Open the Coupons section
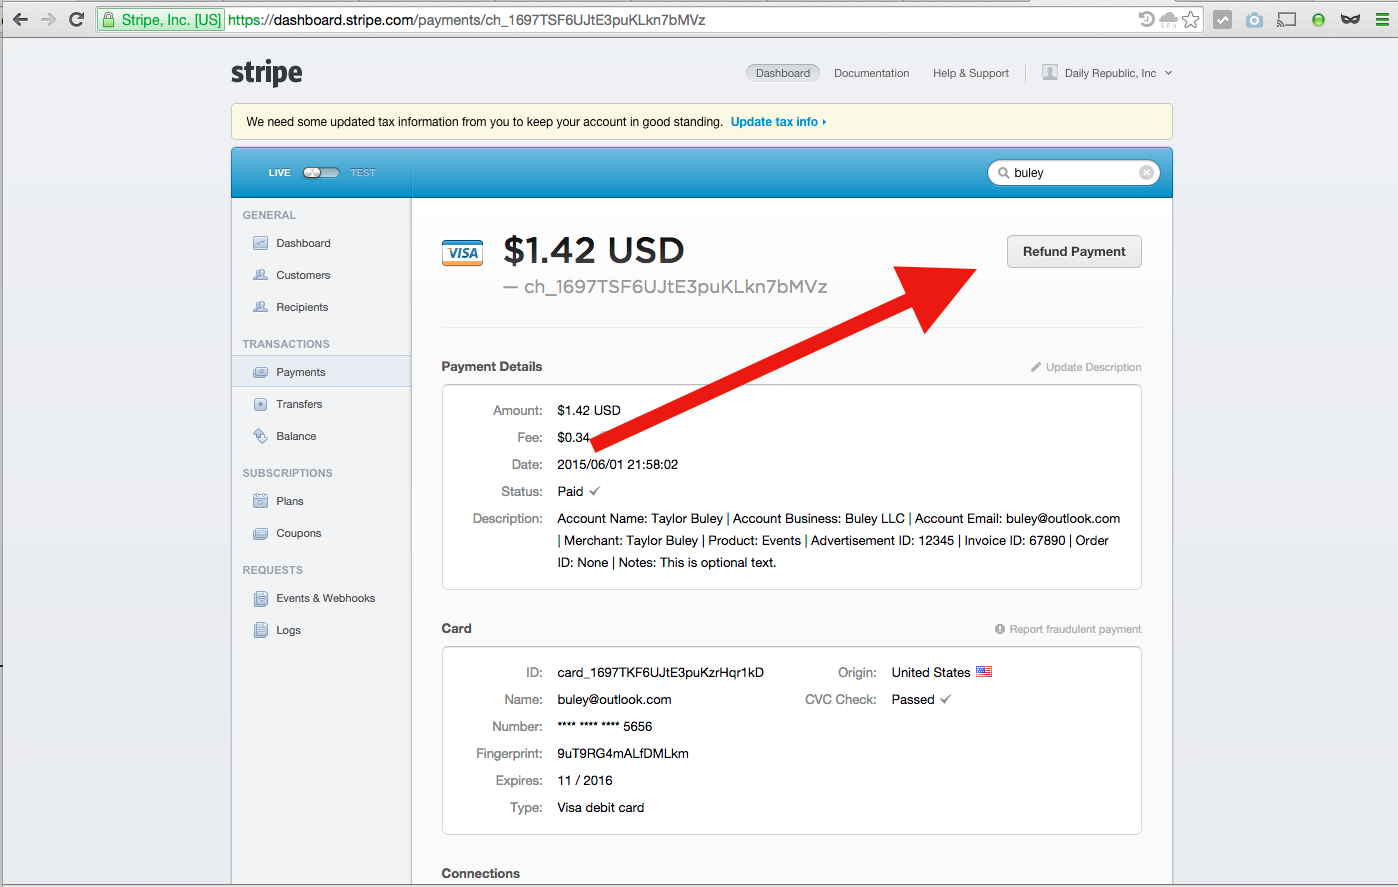 click(298, 533)
